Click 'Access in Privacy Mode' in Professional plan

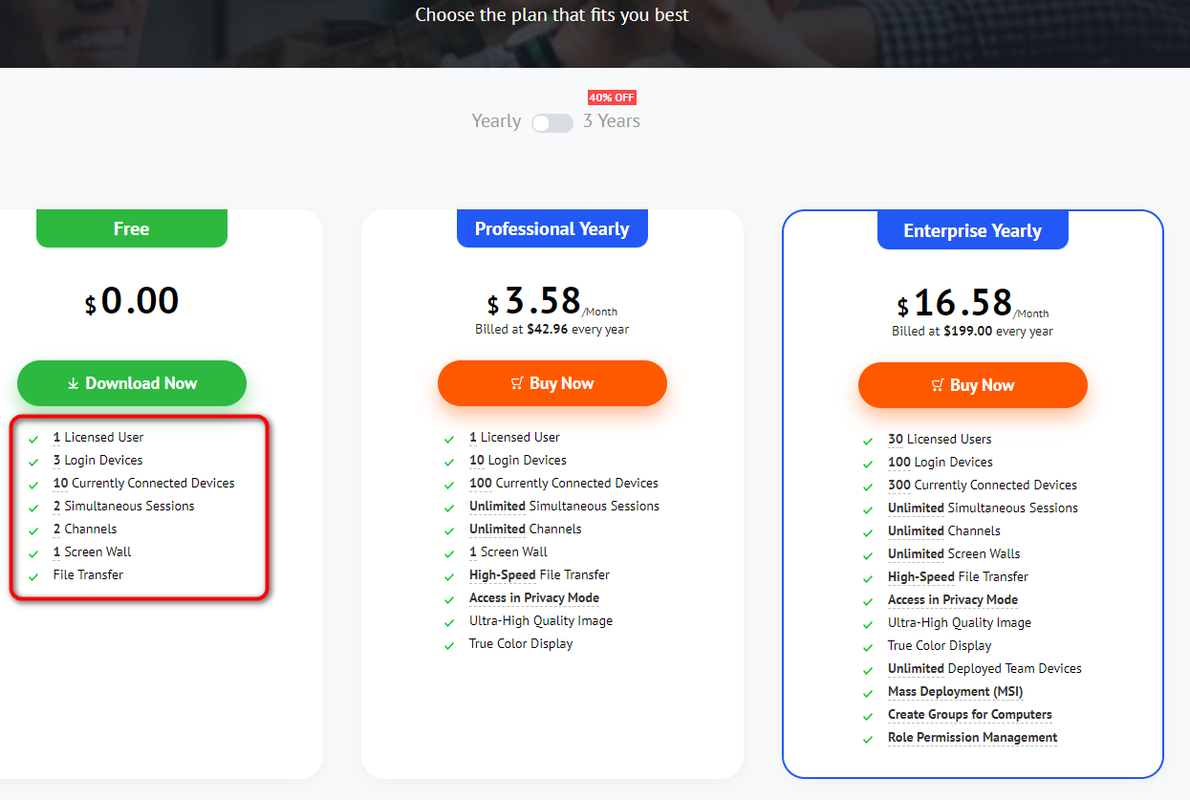tap(534, 597)
